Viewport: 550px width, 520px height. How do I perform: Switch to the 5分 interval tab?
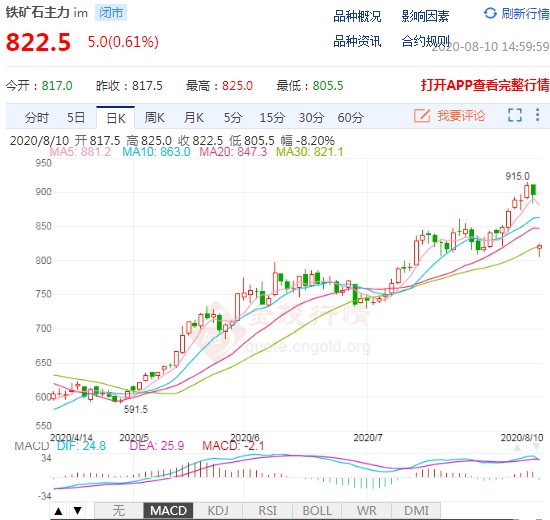233,117
